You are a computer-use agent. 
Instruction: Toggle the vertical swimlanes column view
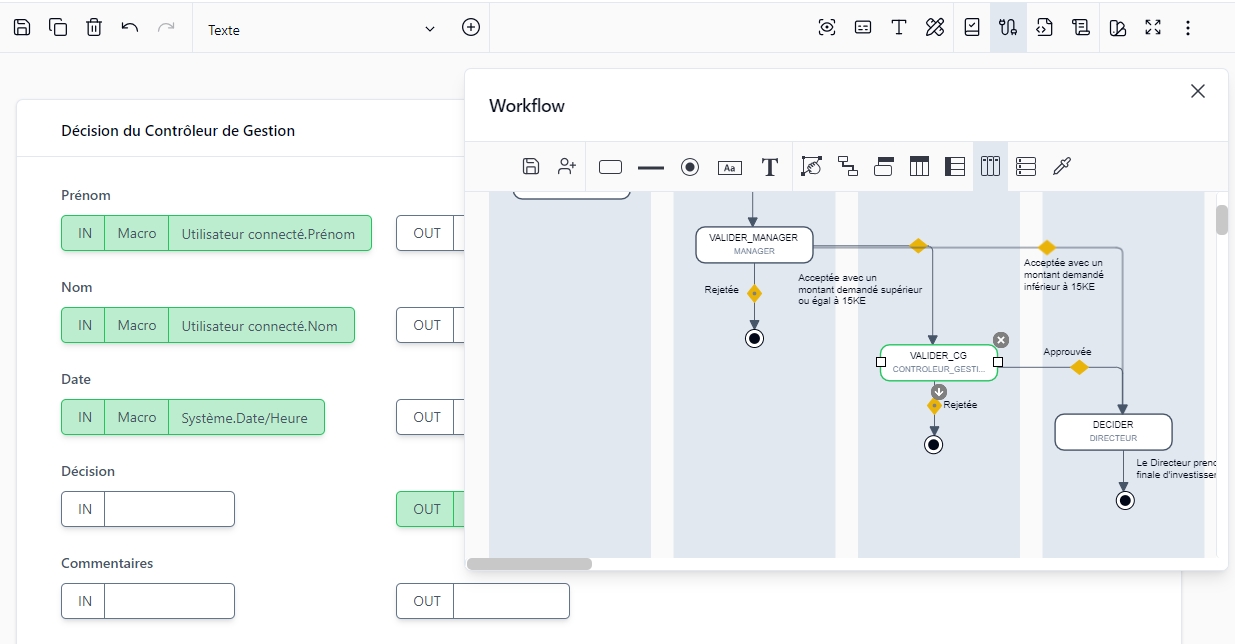[990, 167]
